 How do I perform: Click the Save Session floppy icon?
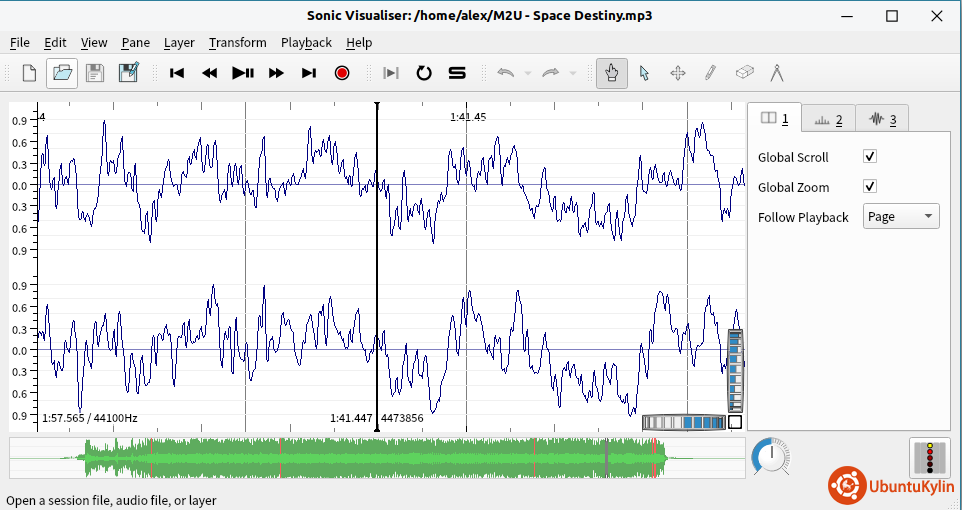(x=95, y=73)
